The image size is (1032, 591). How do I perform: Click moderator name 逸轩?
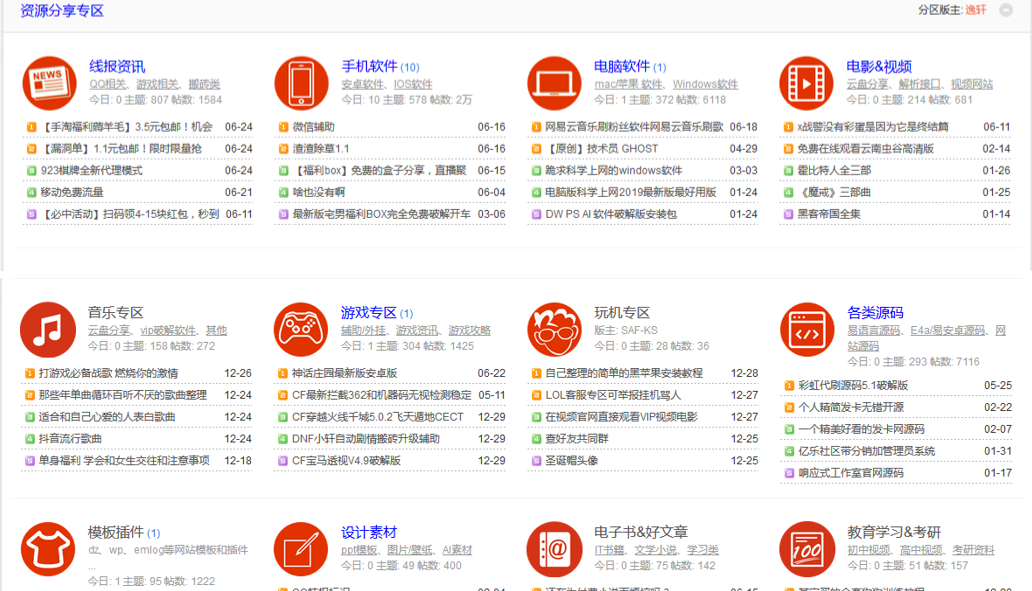(975, 10)
